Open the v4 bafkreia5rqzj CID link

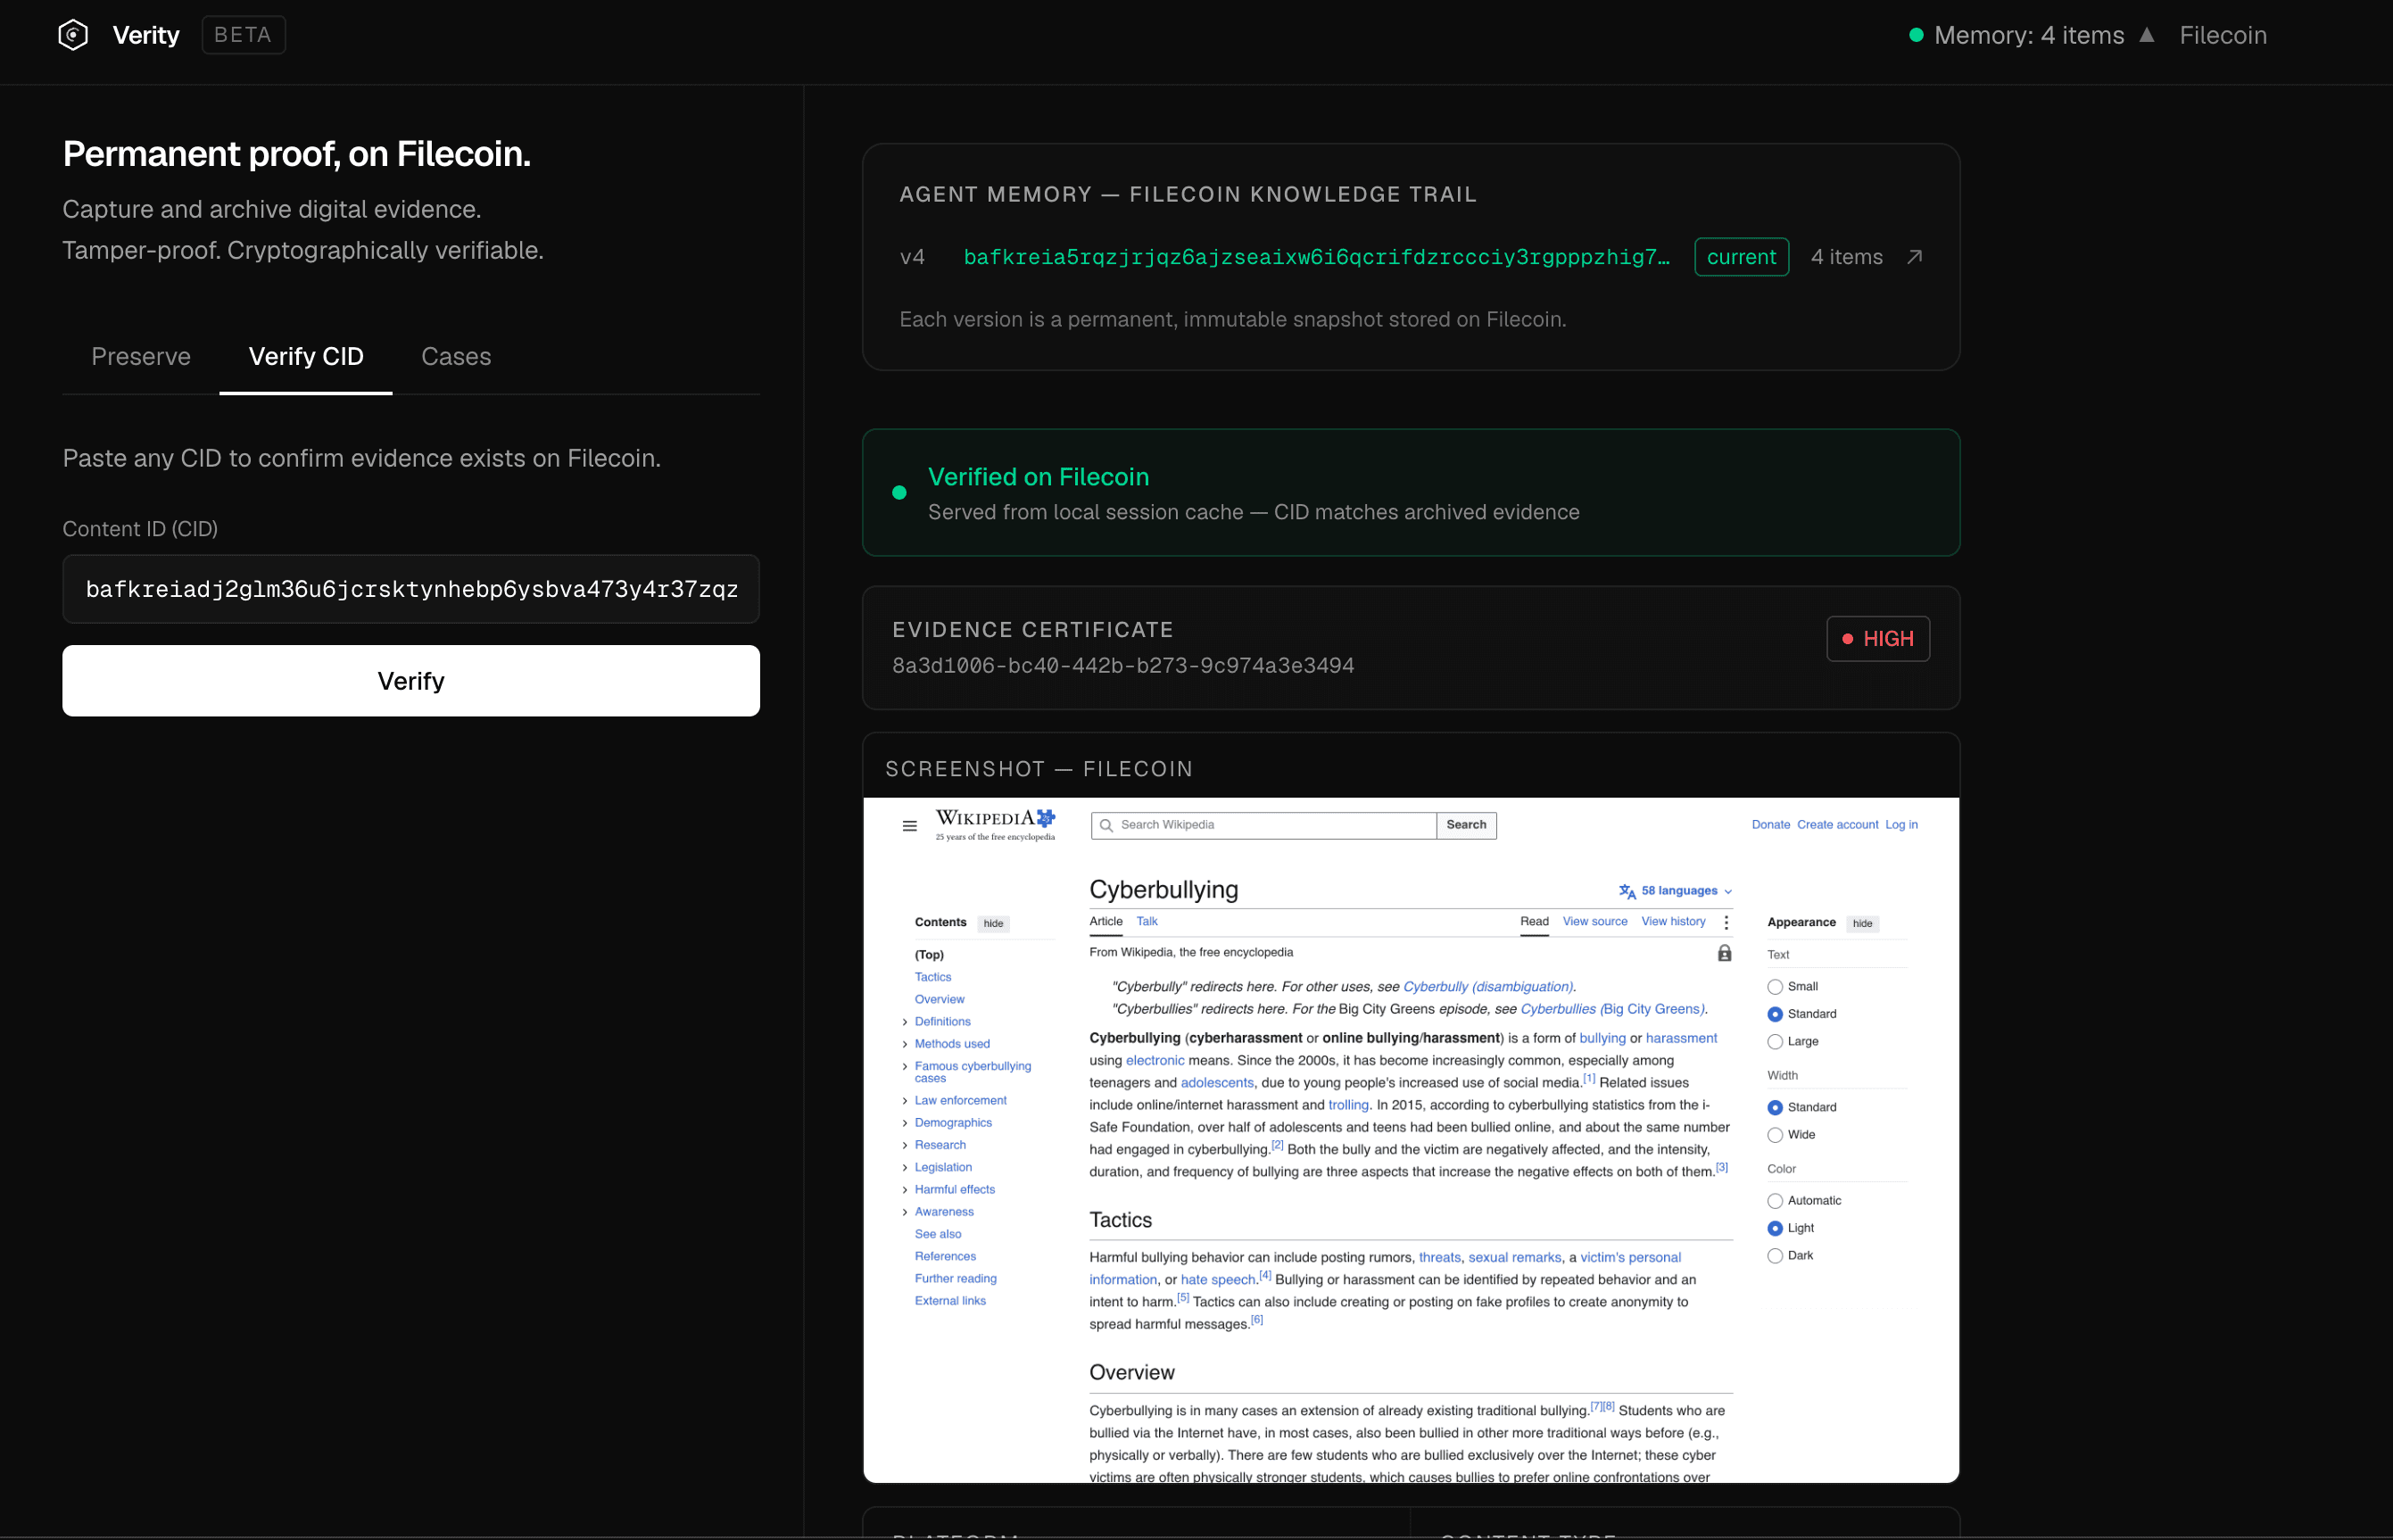[x=1316, y=257]
